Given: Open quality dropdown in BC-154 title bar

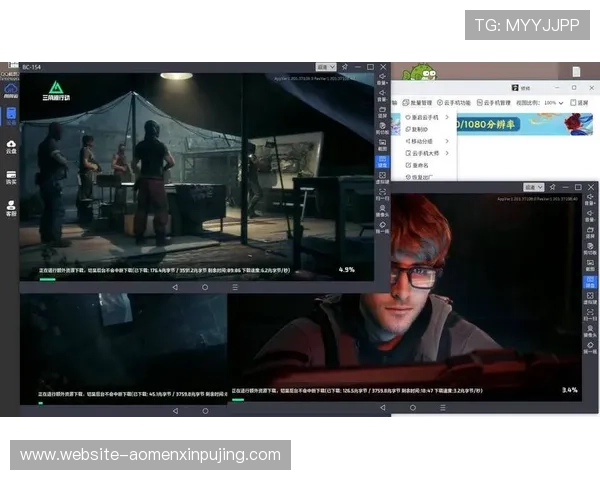Looking at the screenshot, I should coord(323,67).
